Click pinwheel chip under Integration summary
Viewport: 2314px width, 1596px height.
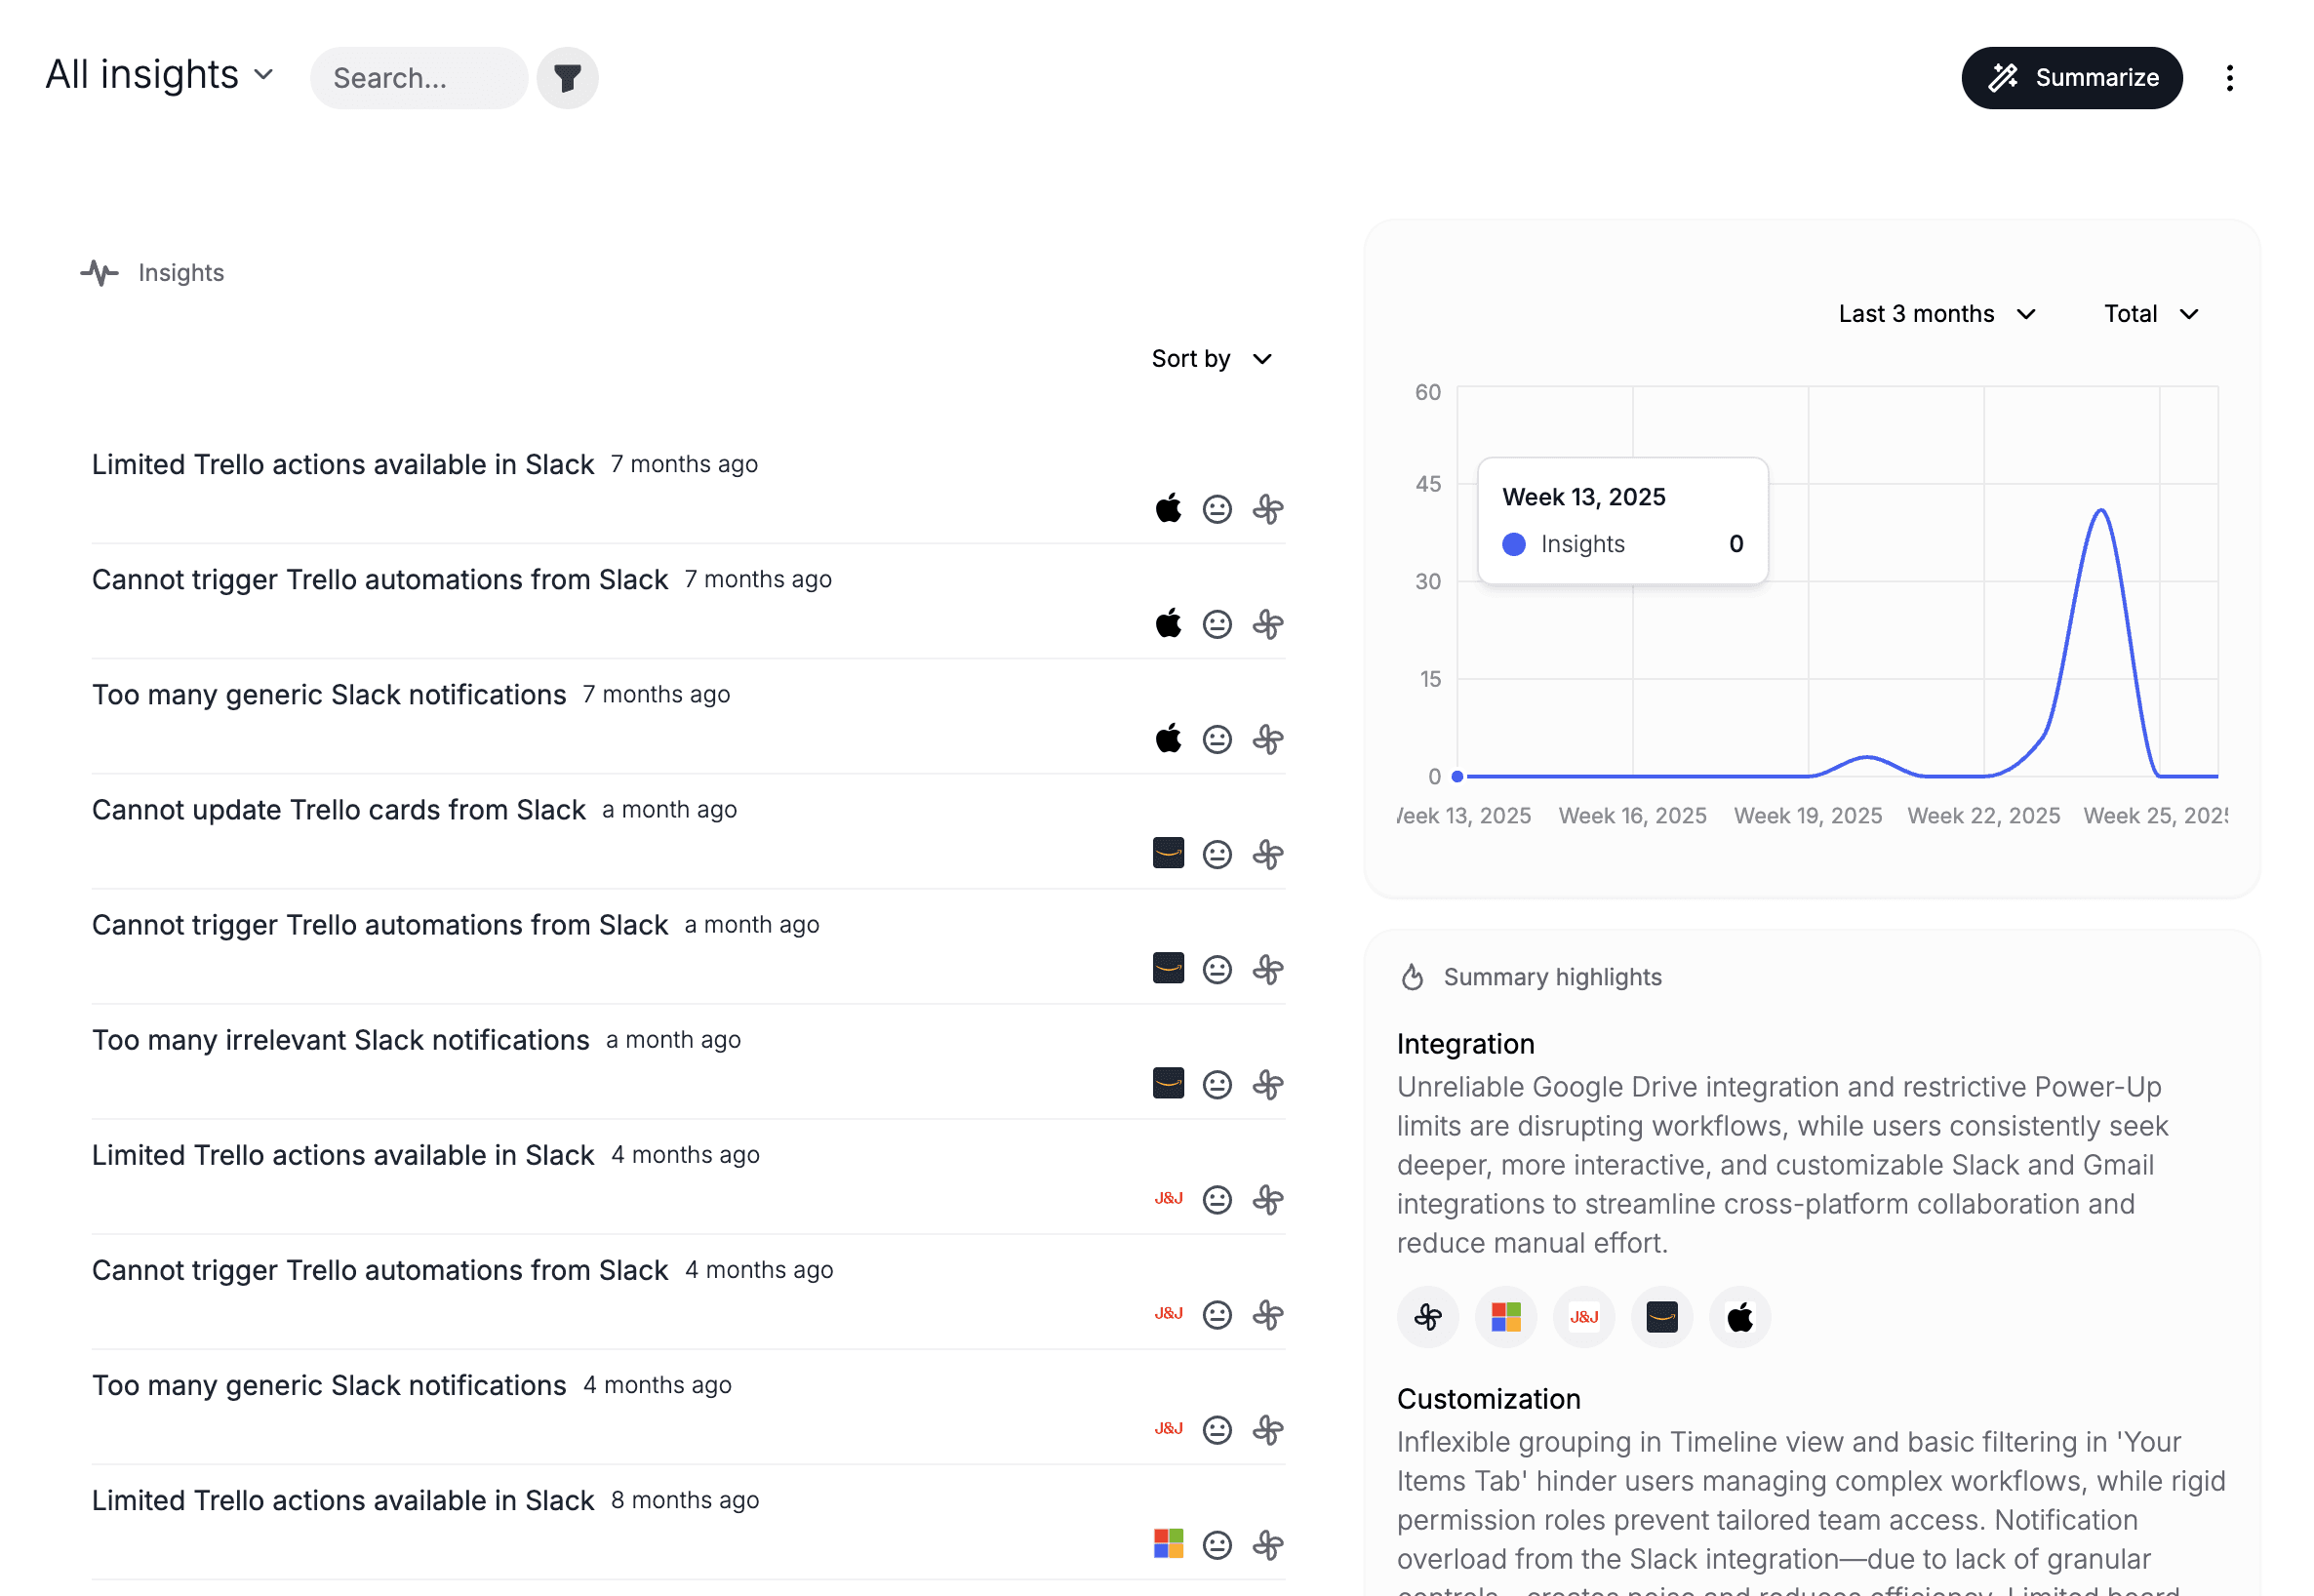(1427, 1317)
